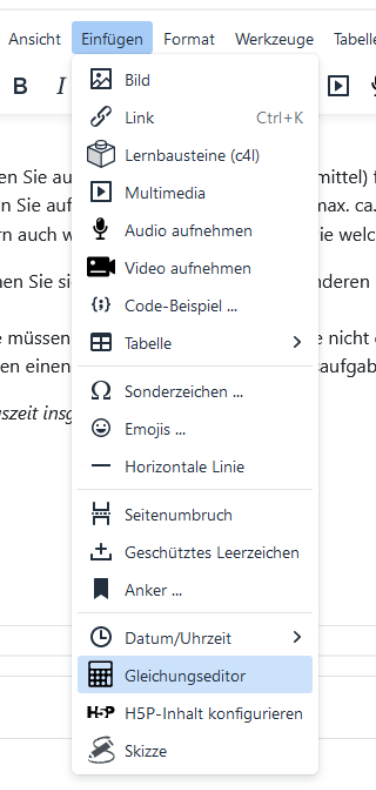
Task: Click the camera icon for Video aufnehmen
Action: coord(101,268)
